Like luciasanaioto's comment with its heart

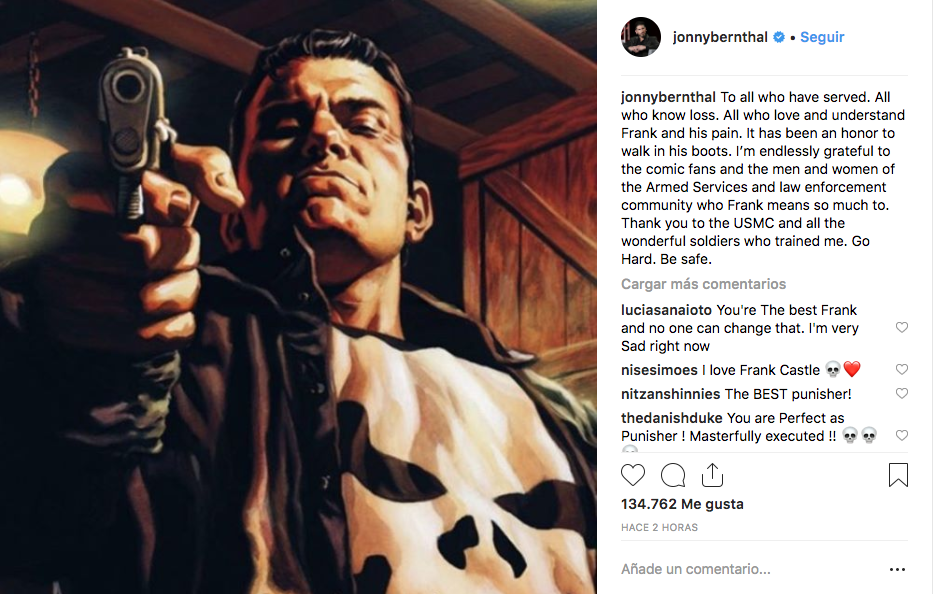click(901, 328)
